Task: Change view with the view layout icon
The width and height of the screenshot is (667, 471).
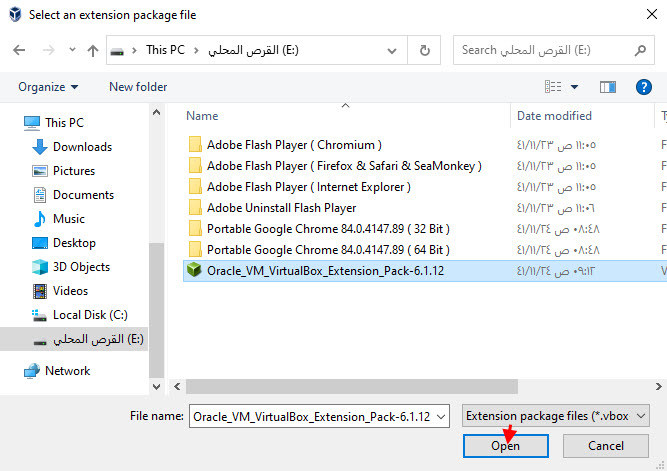Action: (553, 87)
